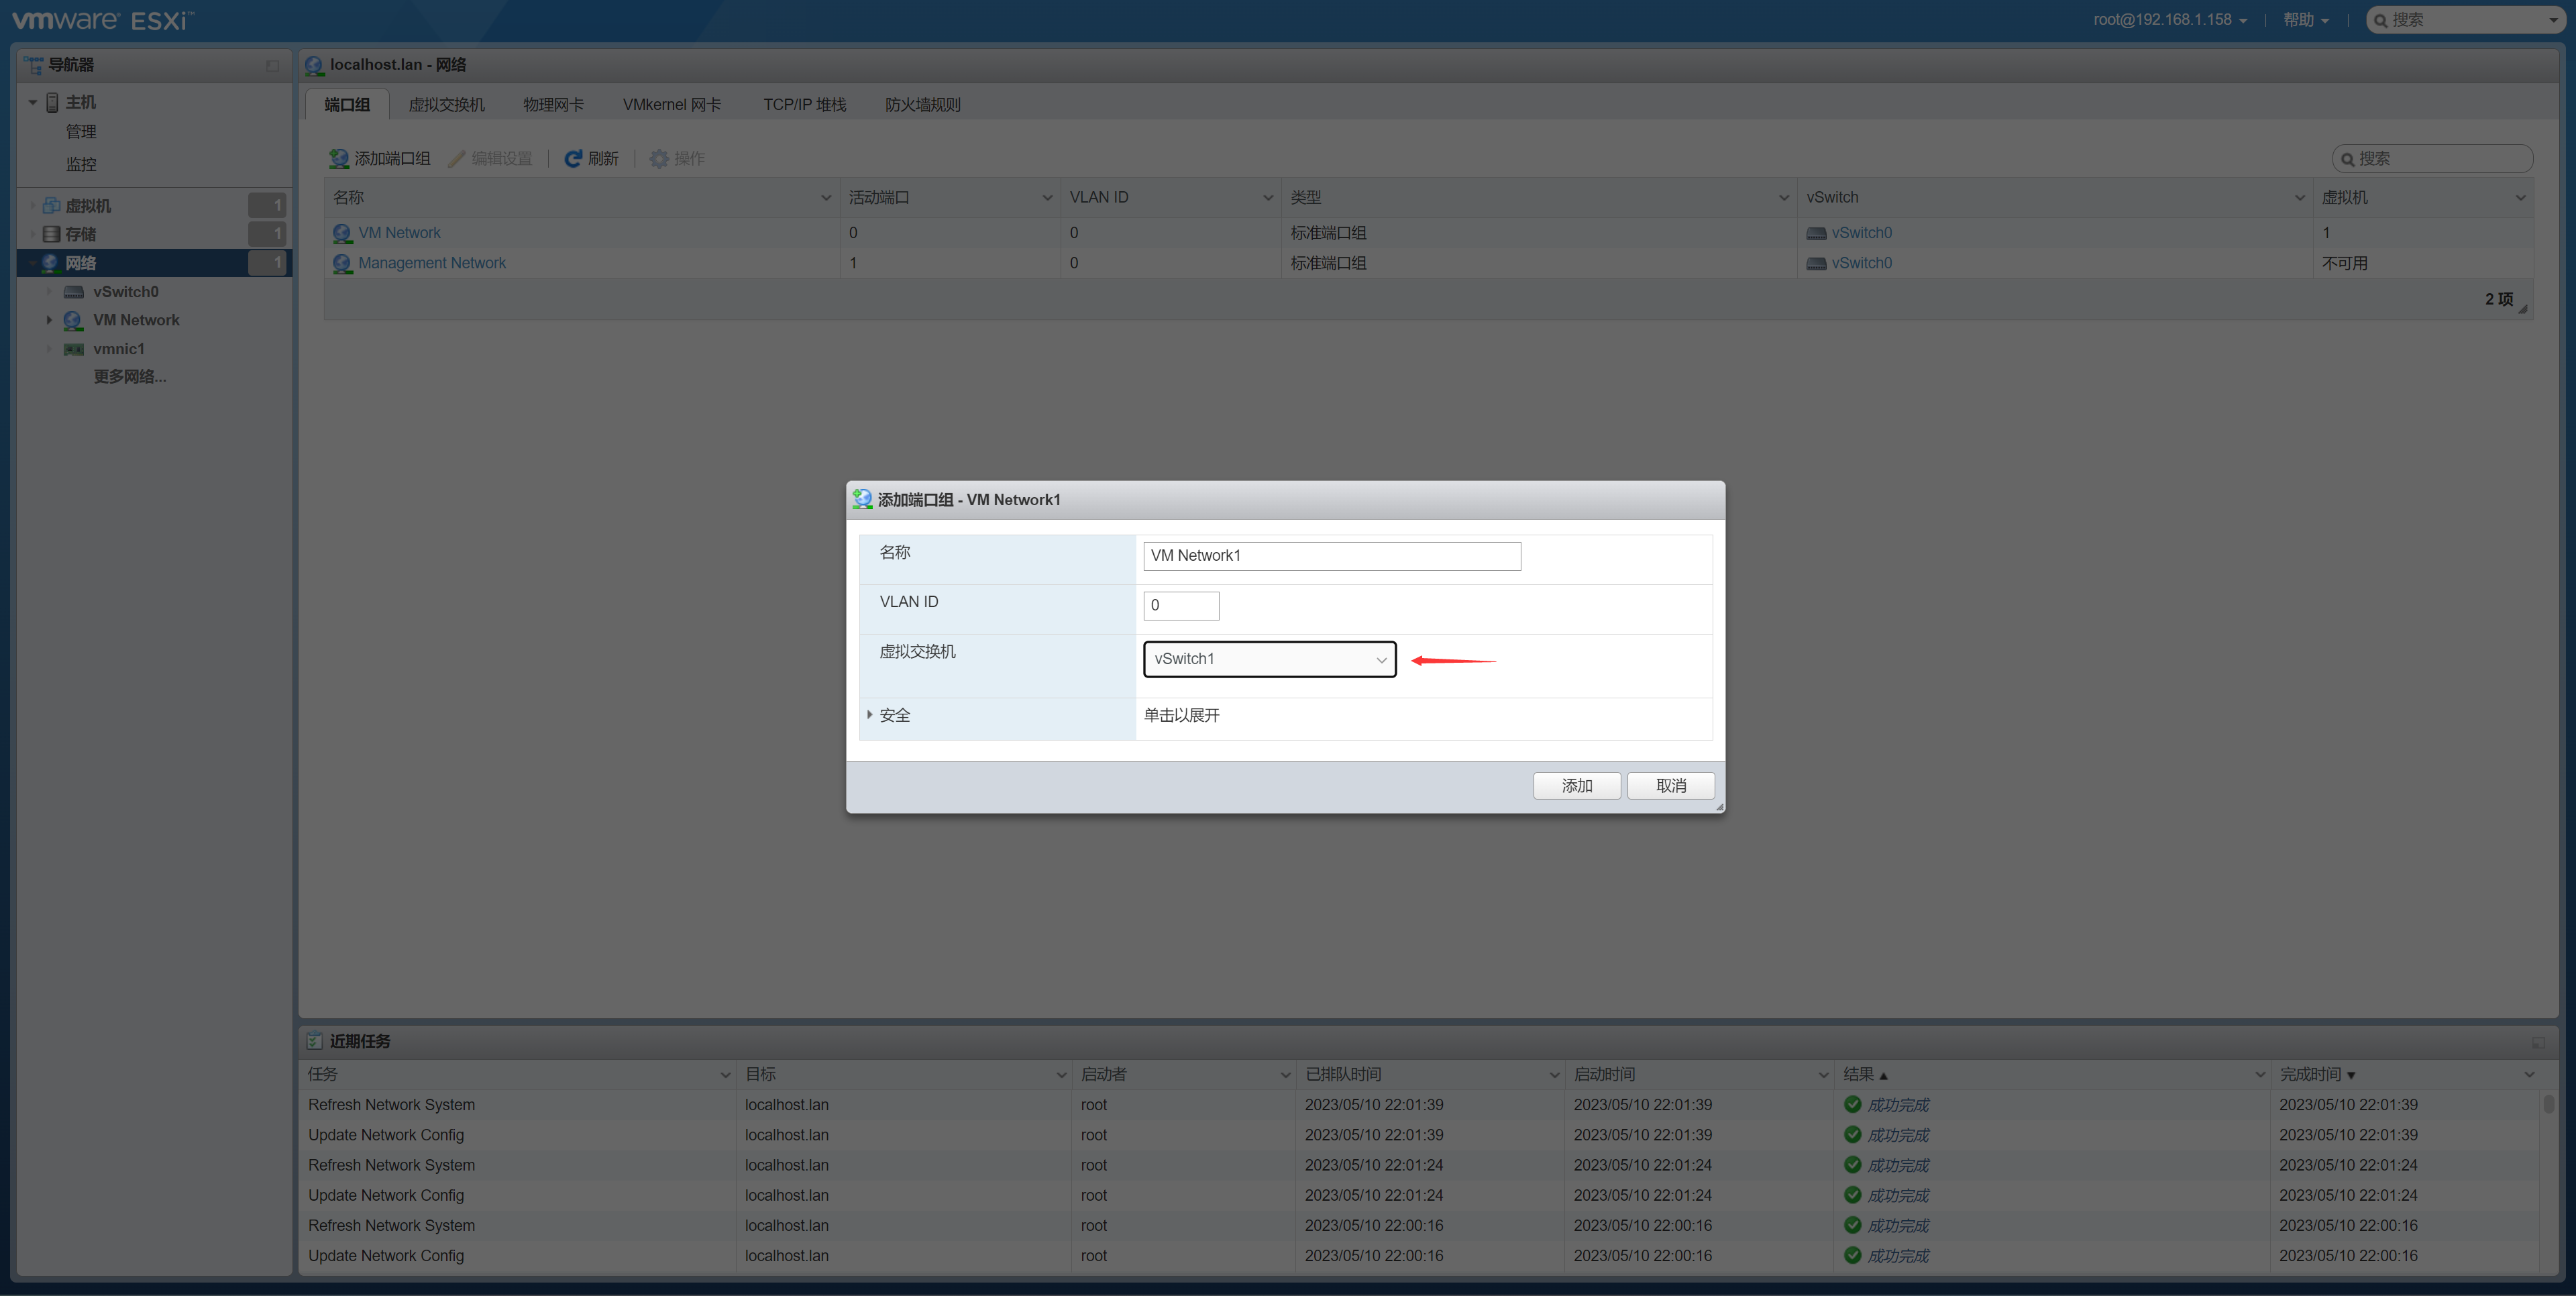Click the Refresh icon in the toolbar

[573, 158]
